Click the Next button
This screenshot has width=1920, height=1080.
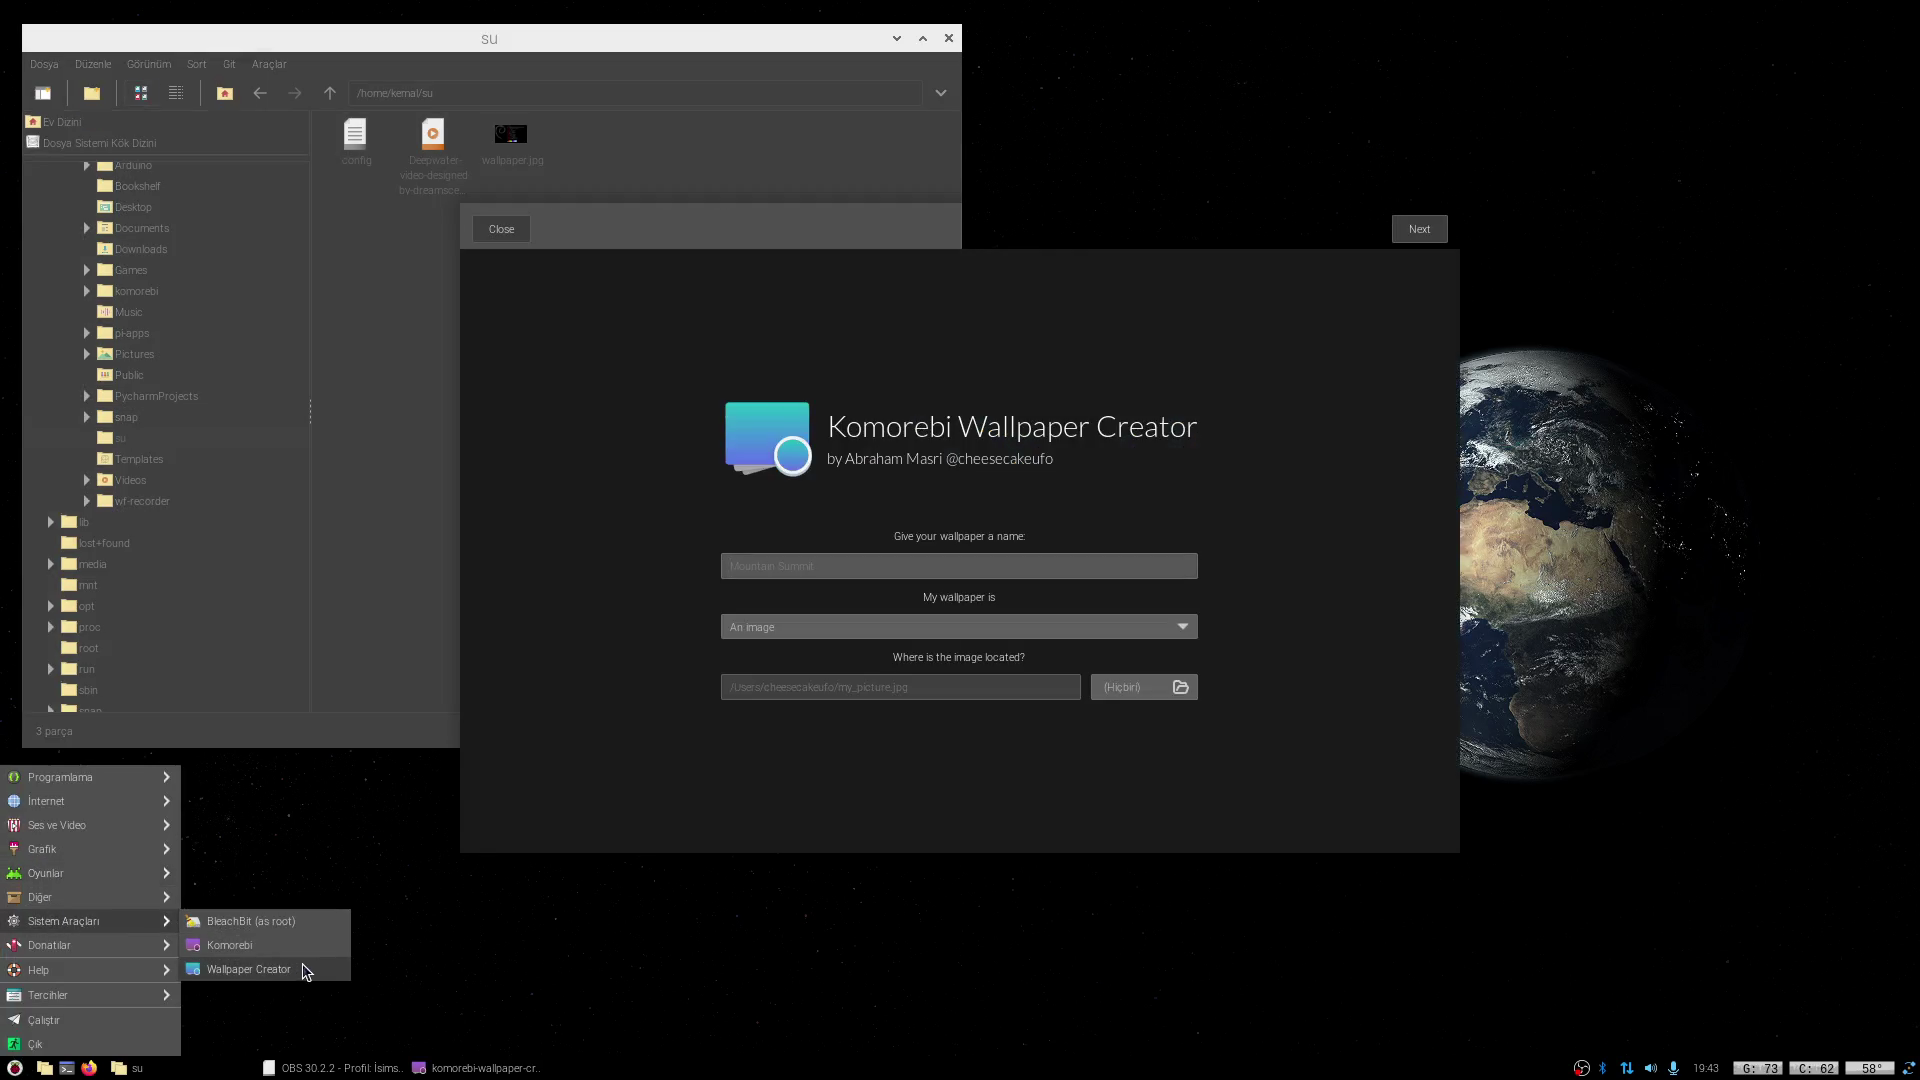click(1419, 229)
